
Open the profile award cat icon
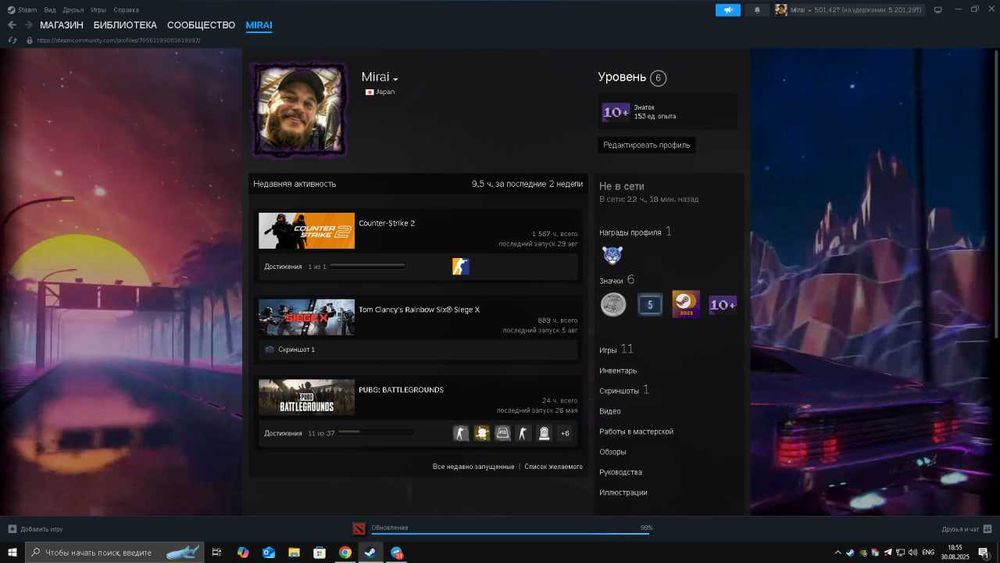612,256
